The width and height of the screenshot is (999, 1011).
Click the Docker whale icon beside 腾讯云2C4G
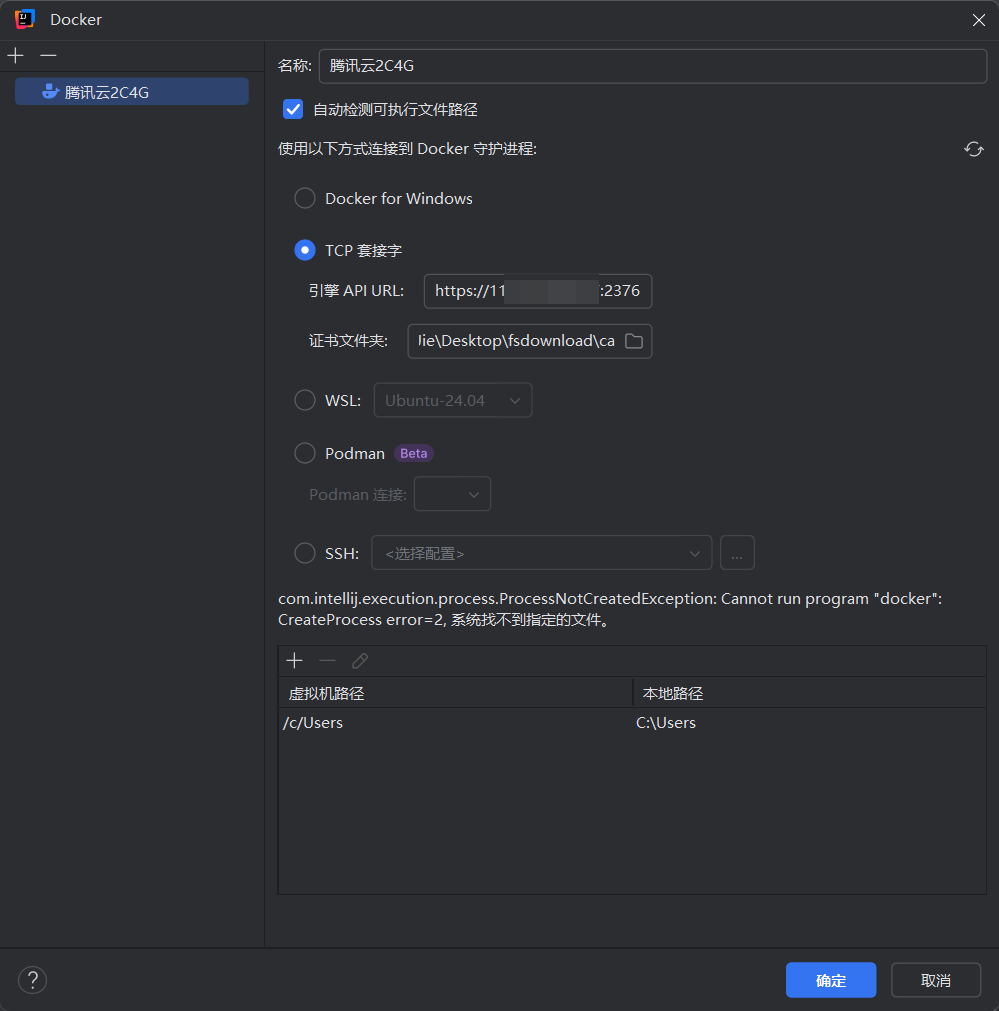[50, 92]
